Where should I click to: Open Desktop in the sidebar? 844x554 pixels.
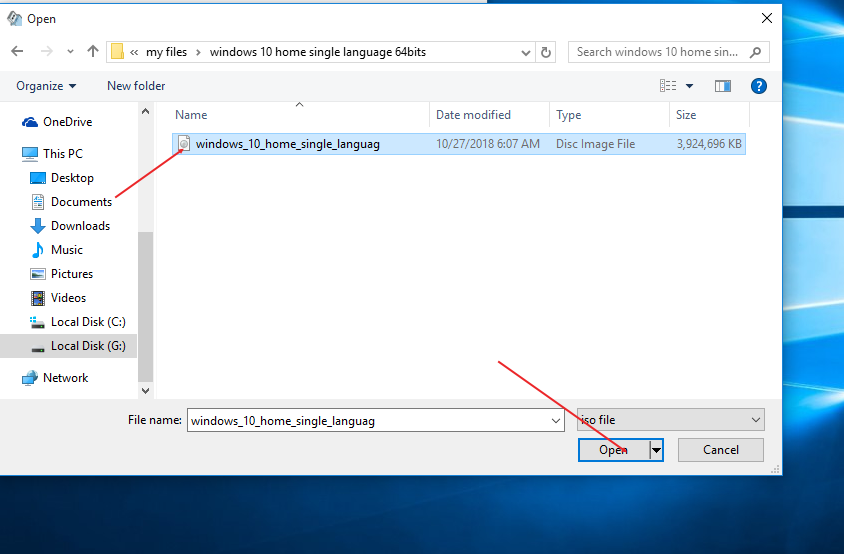[x=72, y=178]
